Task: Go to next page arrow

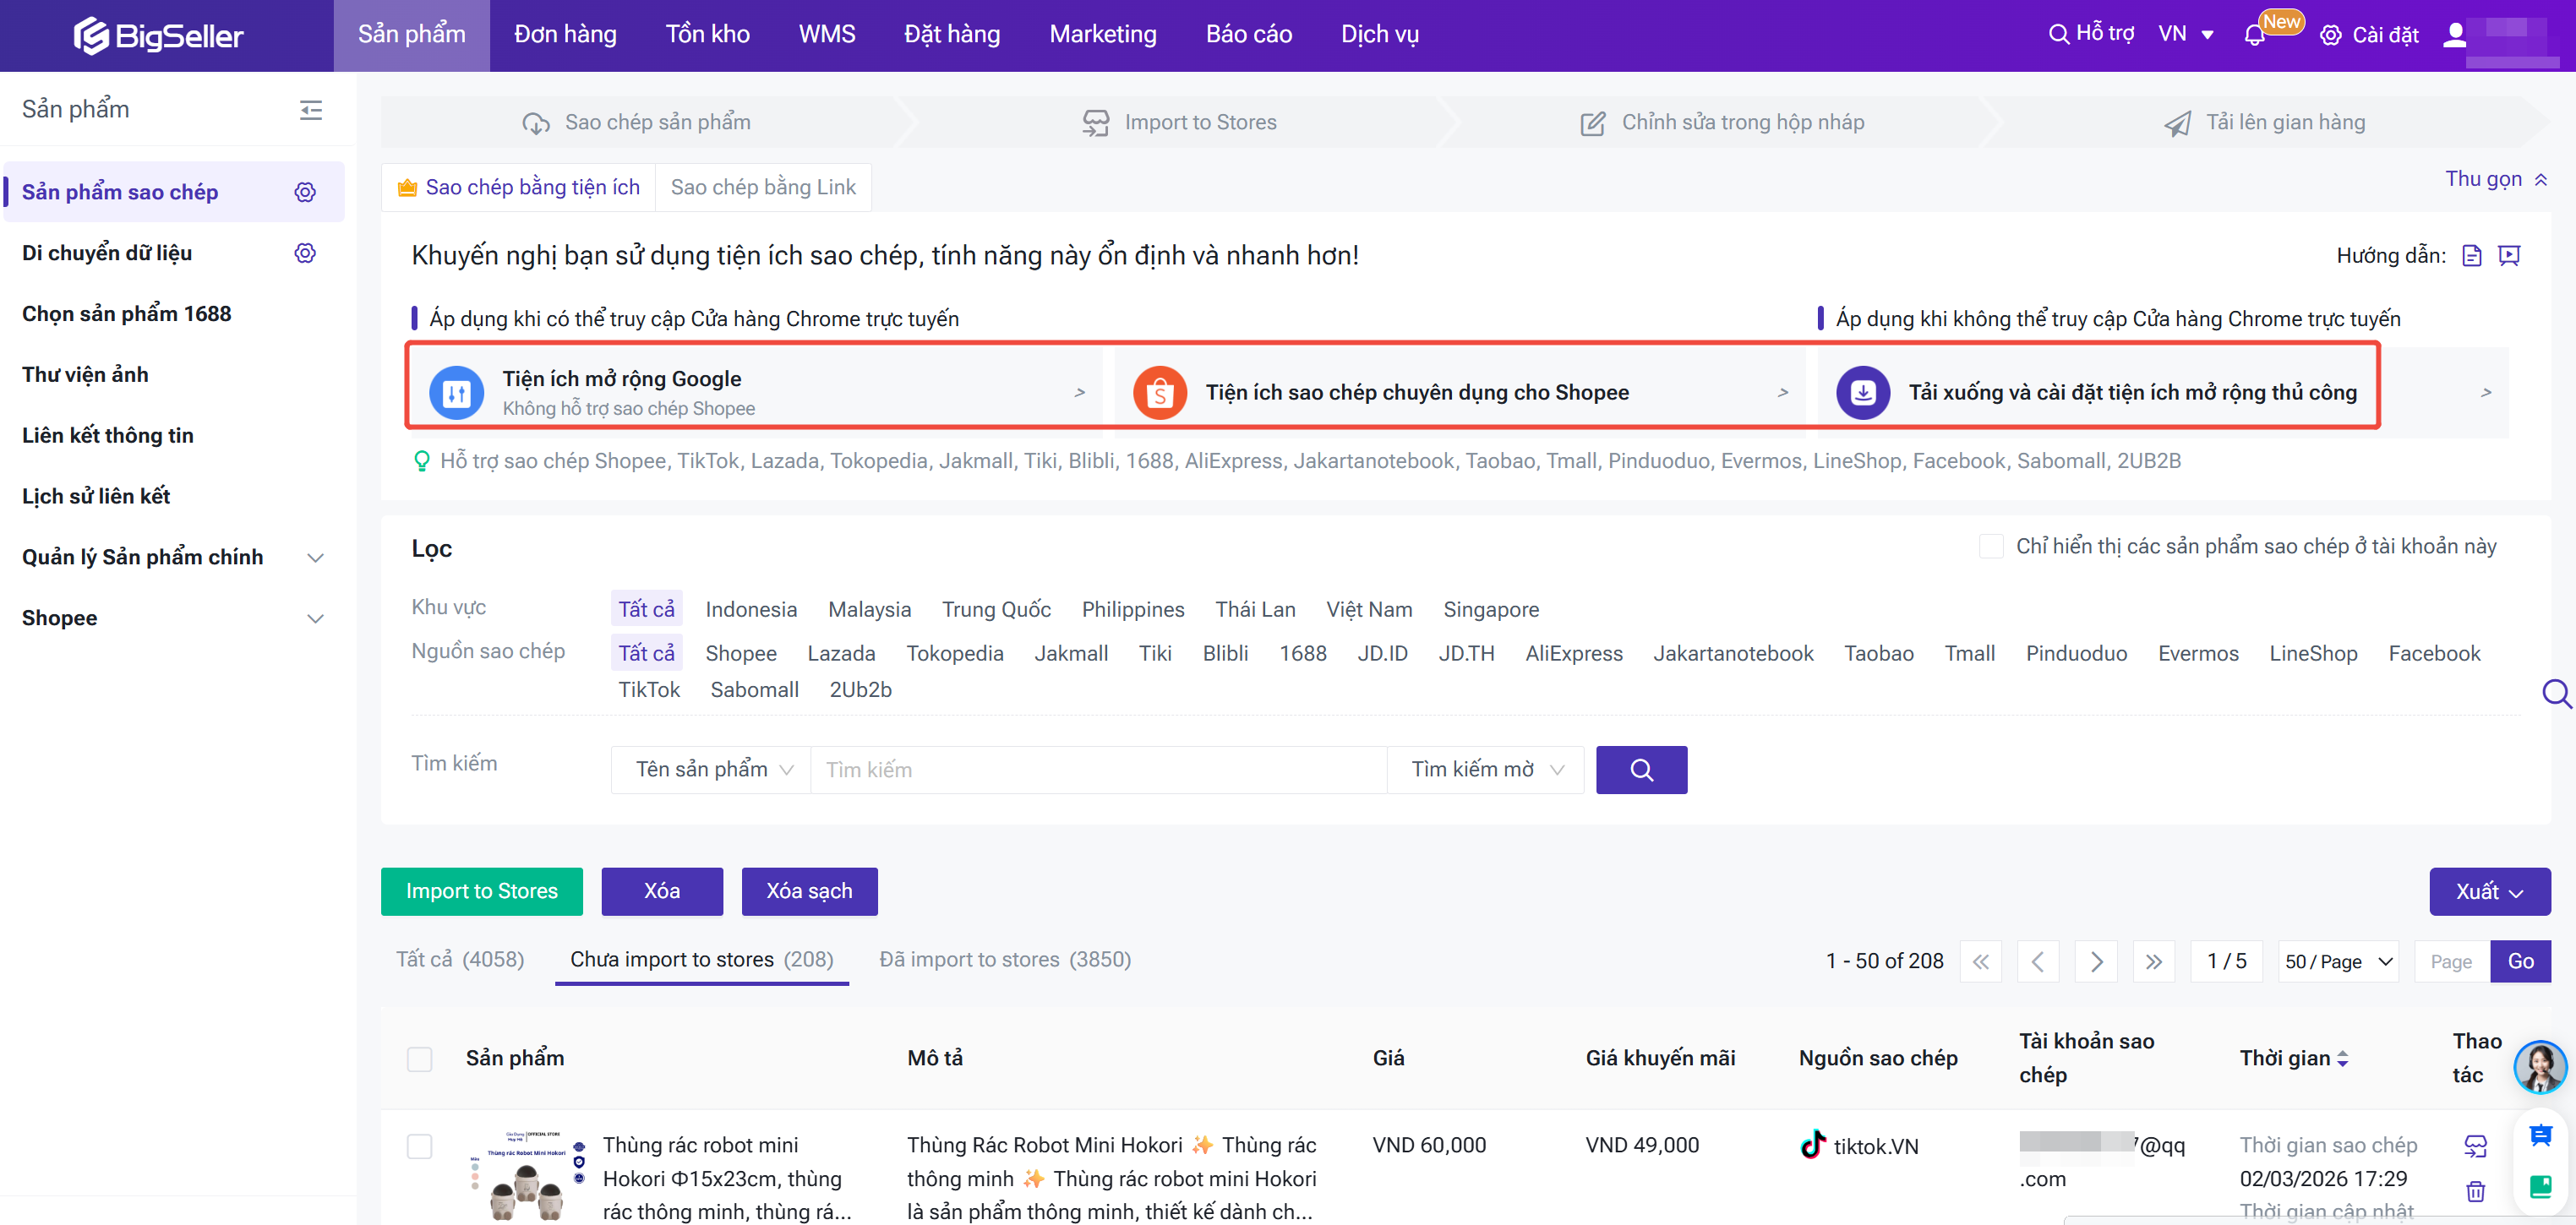Action: [2095, 961]
